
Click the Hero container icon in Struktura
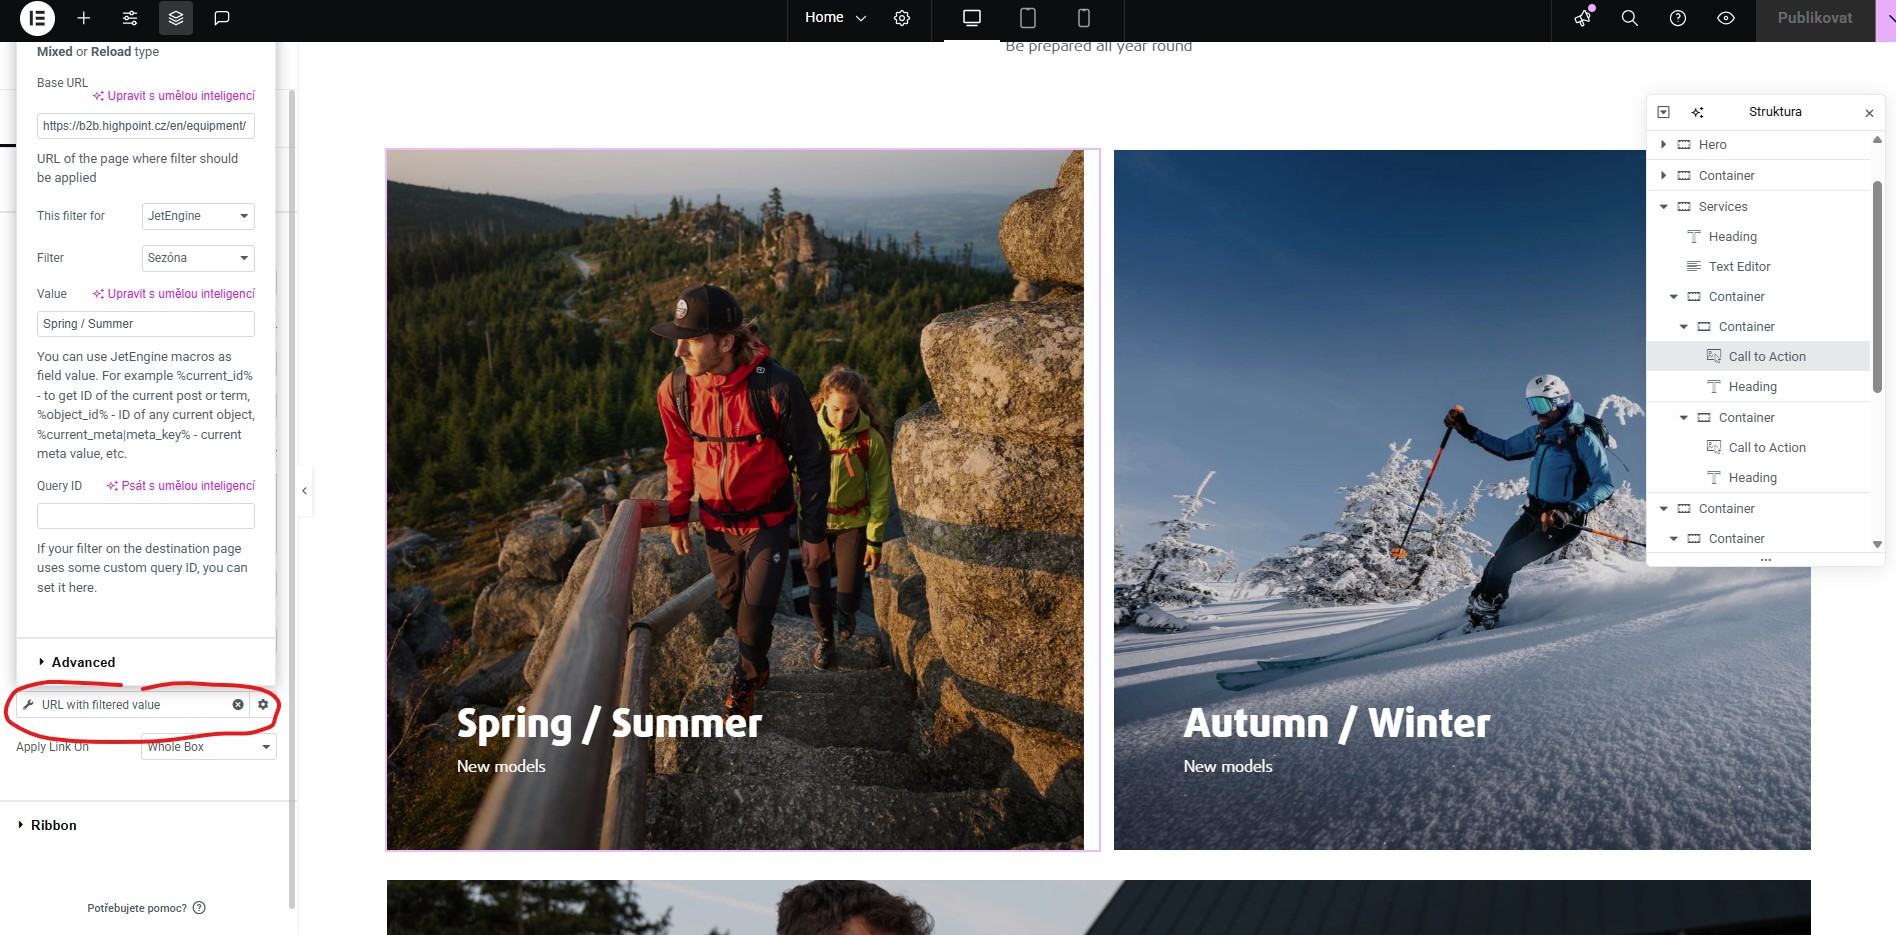tap(1684, 145)
